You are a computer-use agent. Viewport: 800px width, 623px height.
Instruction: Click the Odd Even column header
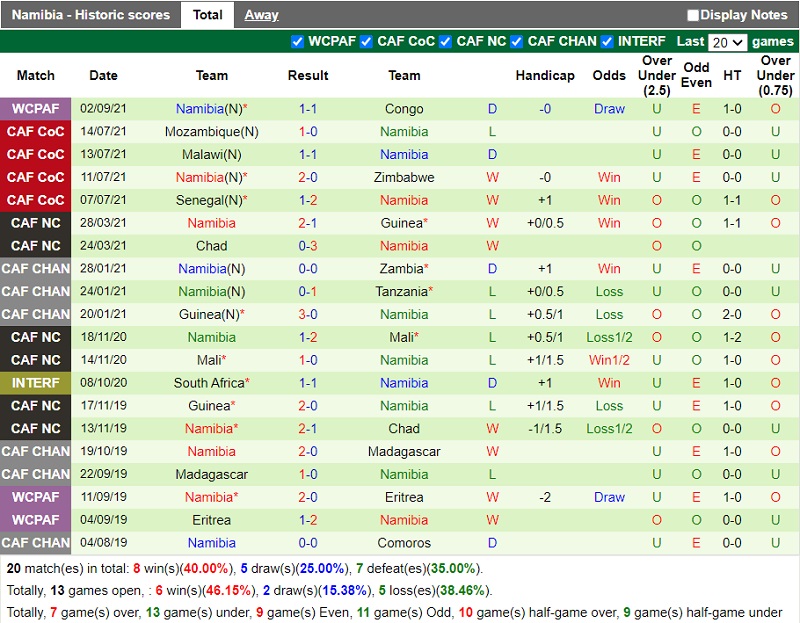[x=696, y=75]
